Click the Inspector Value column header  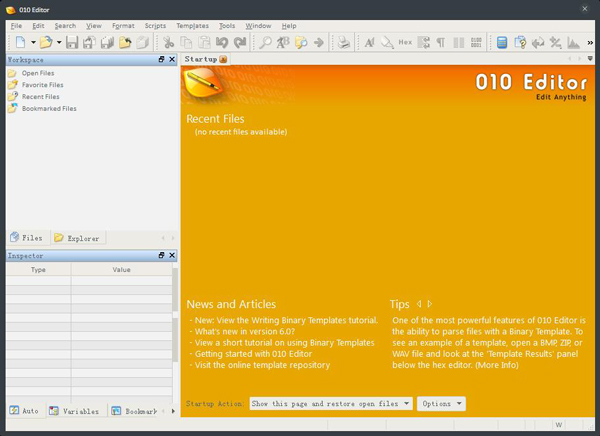pos(121,269)
